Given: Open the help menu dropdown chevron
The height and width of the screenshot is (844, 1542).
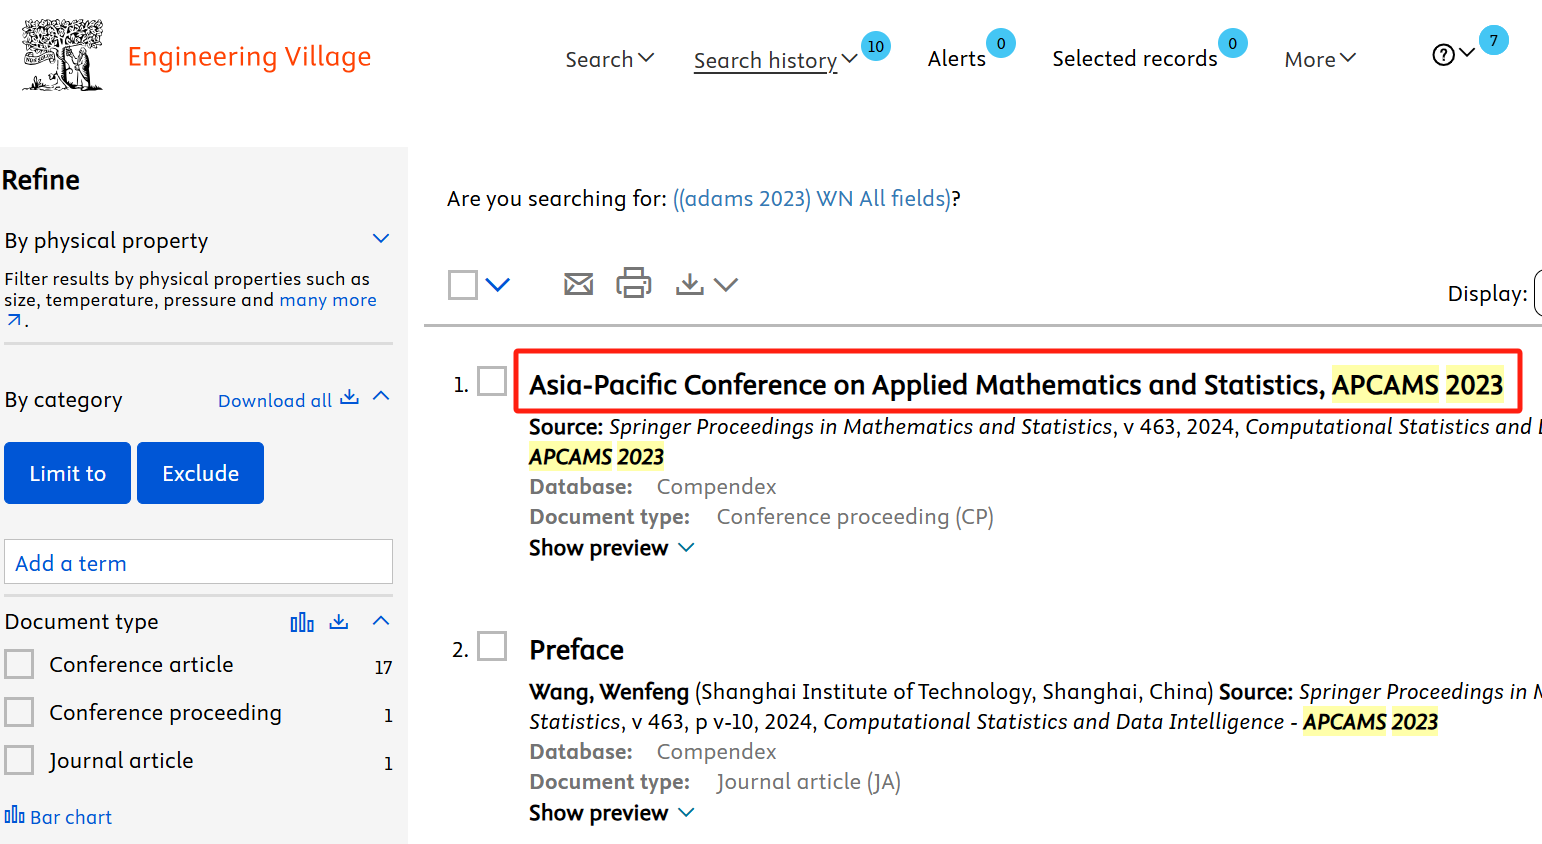Looking at the screenshot, I should coord(1467,53).
